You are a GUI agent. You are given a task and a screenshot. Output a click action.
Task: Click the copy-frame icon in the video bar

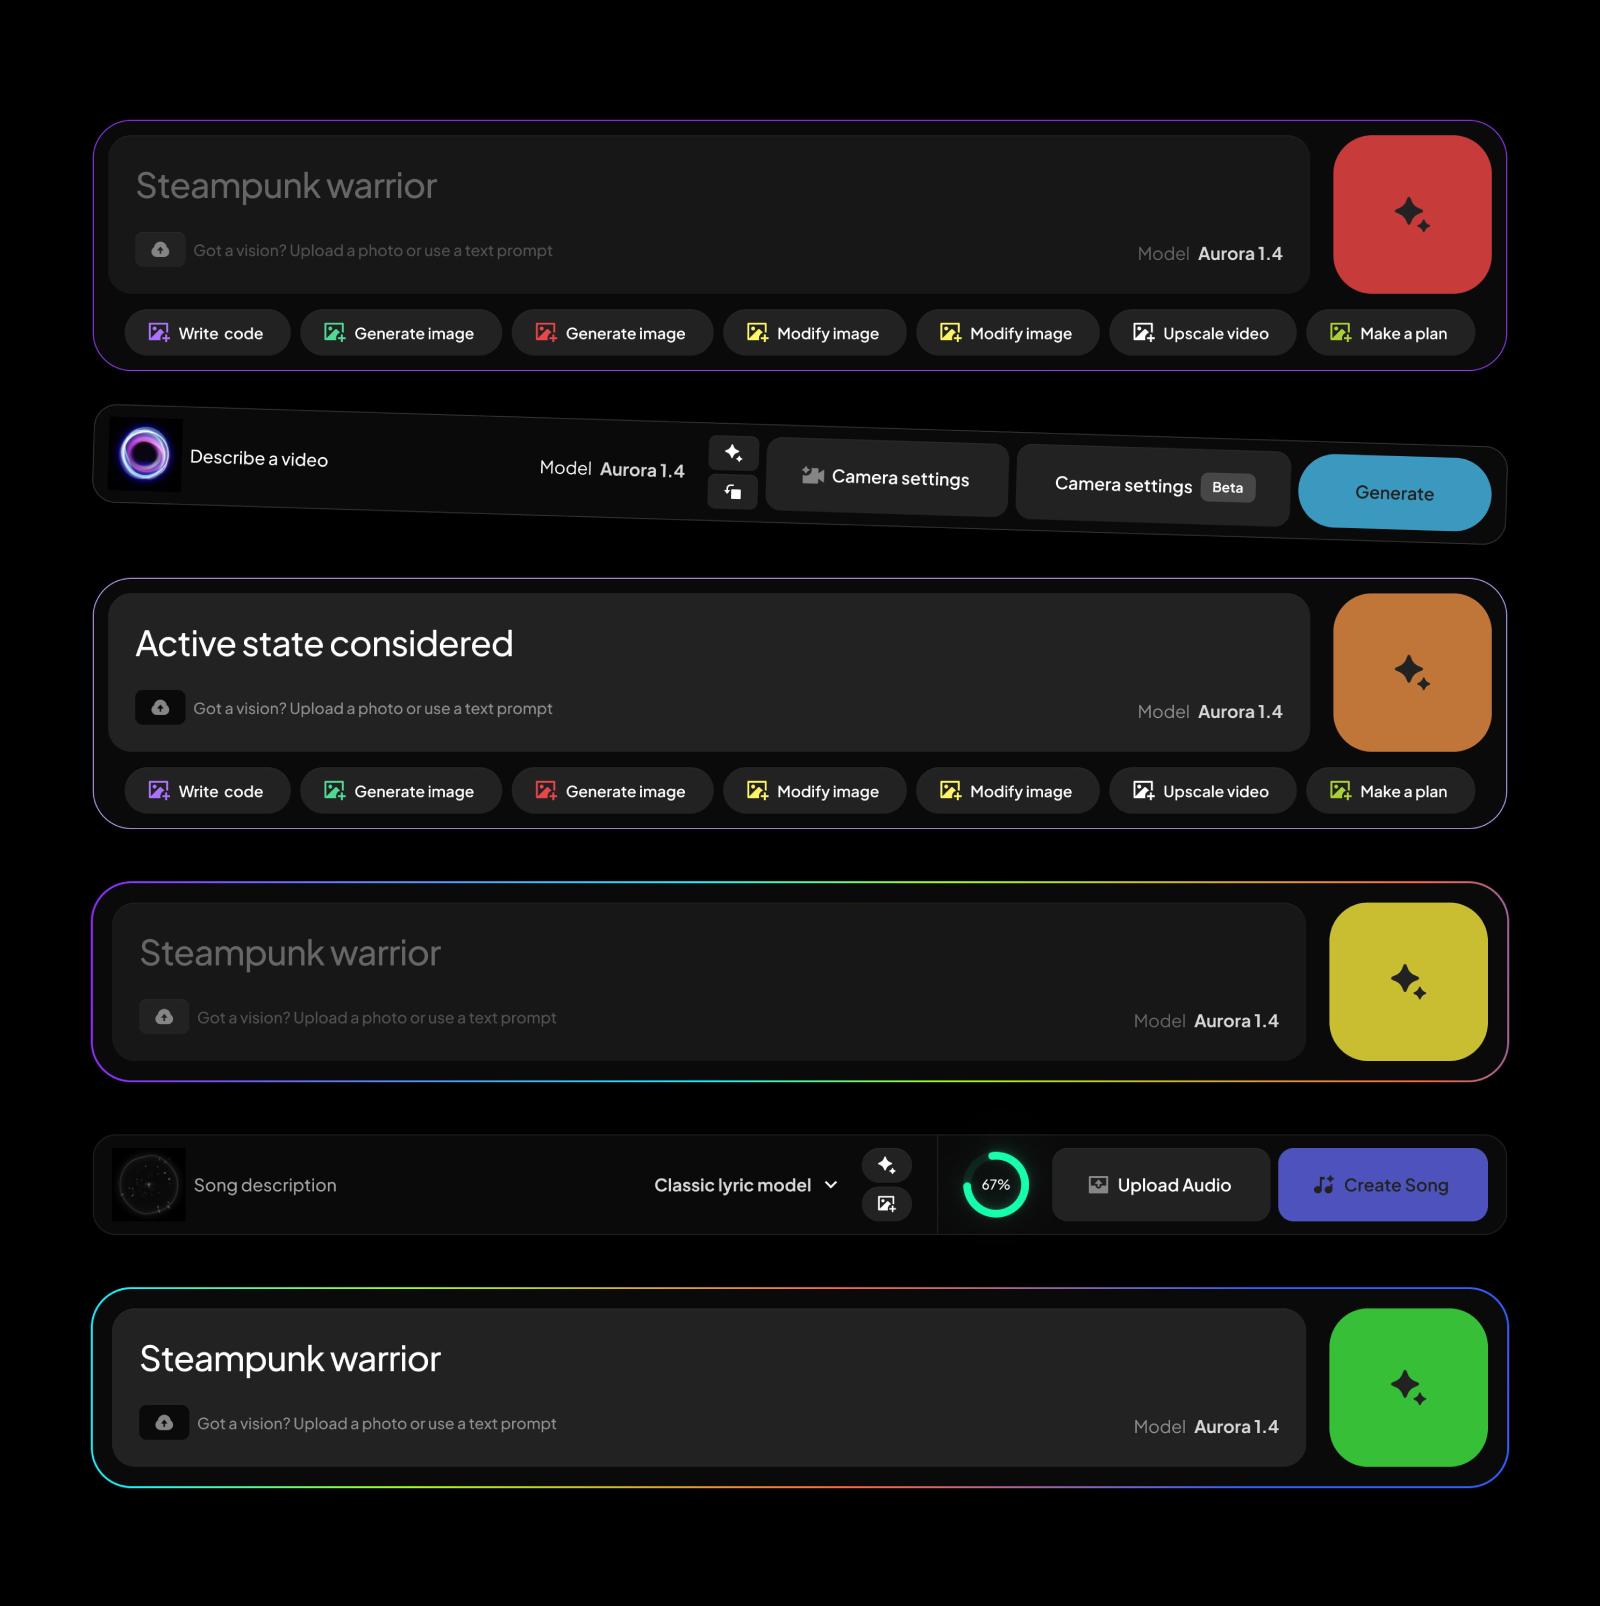[x=733, y=493]
